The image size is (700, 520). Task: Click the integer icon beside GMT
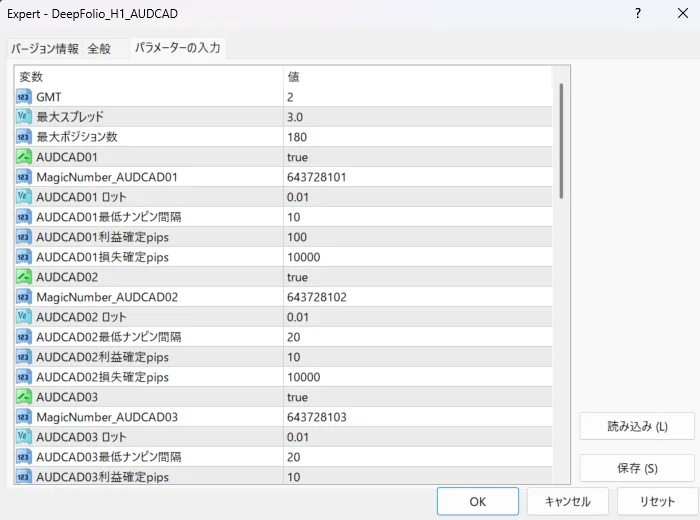click(x=24, y=97)
